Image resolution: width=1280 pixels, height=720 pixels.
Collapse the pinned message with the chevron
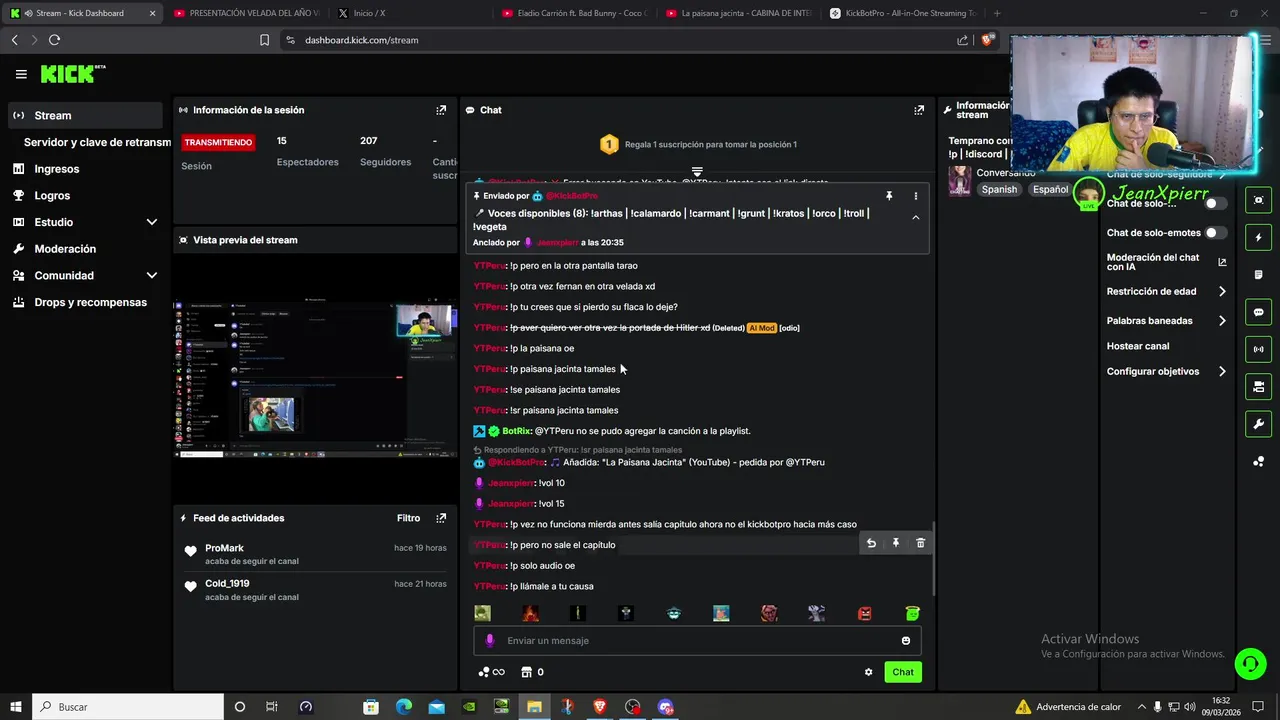coord(915,217)
